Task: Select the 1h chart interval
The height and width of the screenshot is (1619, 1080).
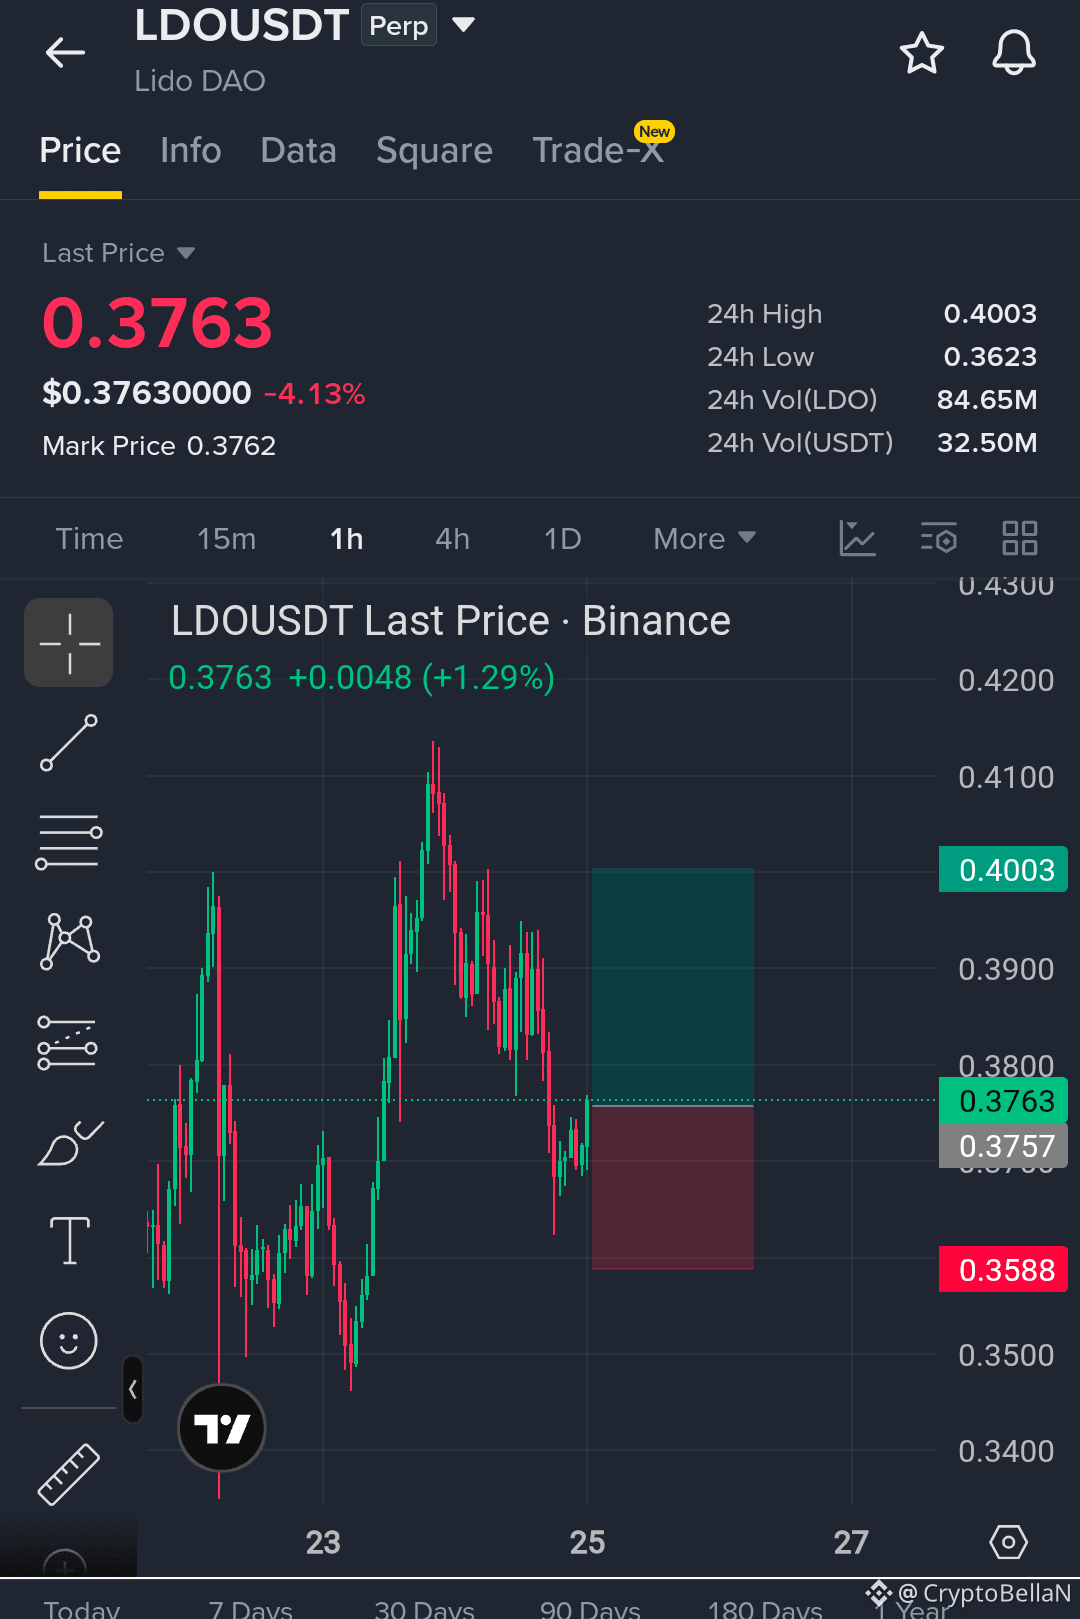Action: tap(346, 539)
